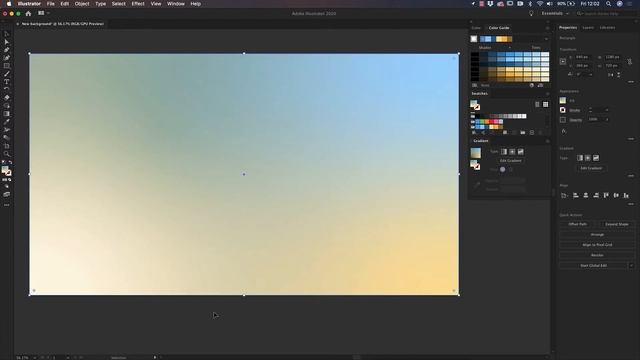
Task: Open the Object menu
Action: click(x=82, y=4)
